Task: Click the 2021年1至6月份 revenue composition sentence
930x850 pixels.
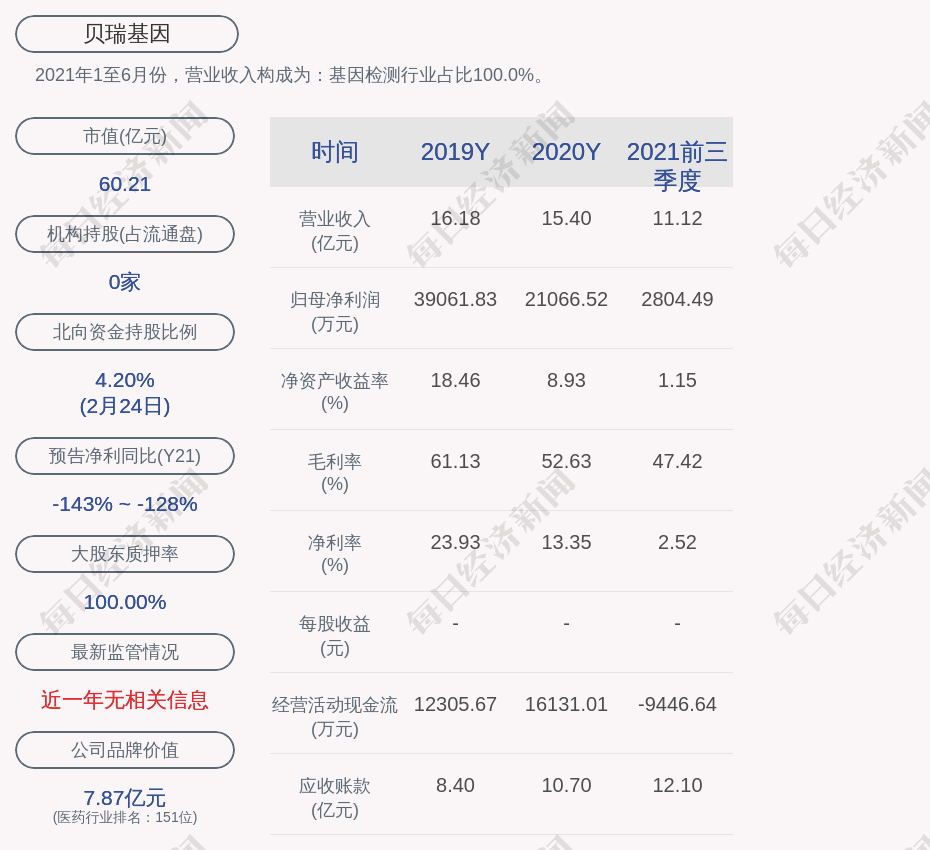Action: pyautogui.click(x=289, y=75)
